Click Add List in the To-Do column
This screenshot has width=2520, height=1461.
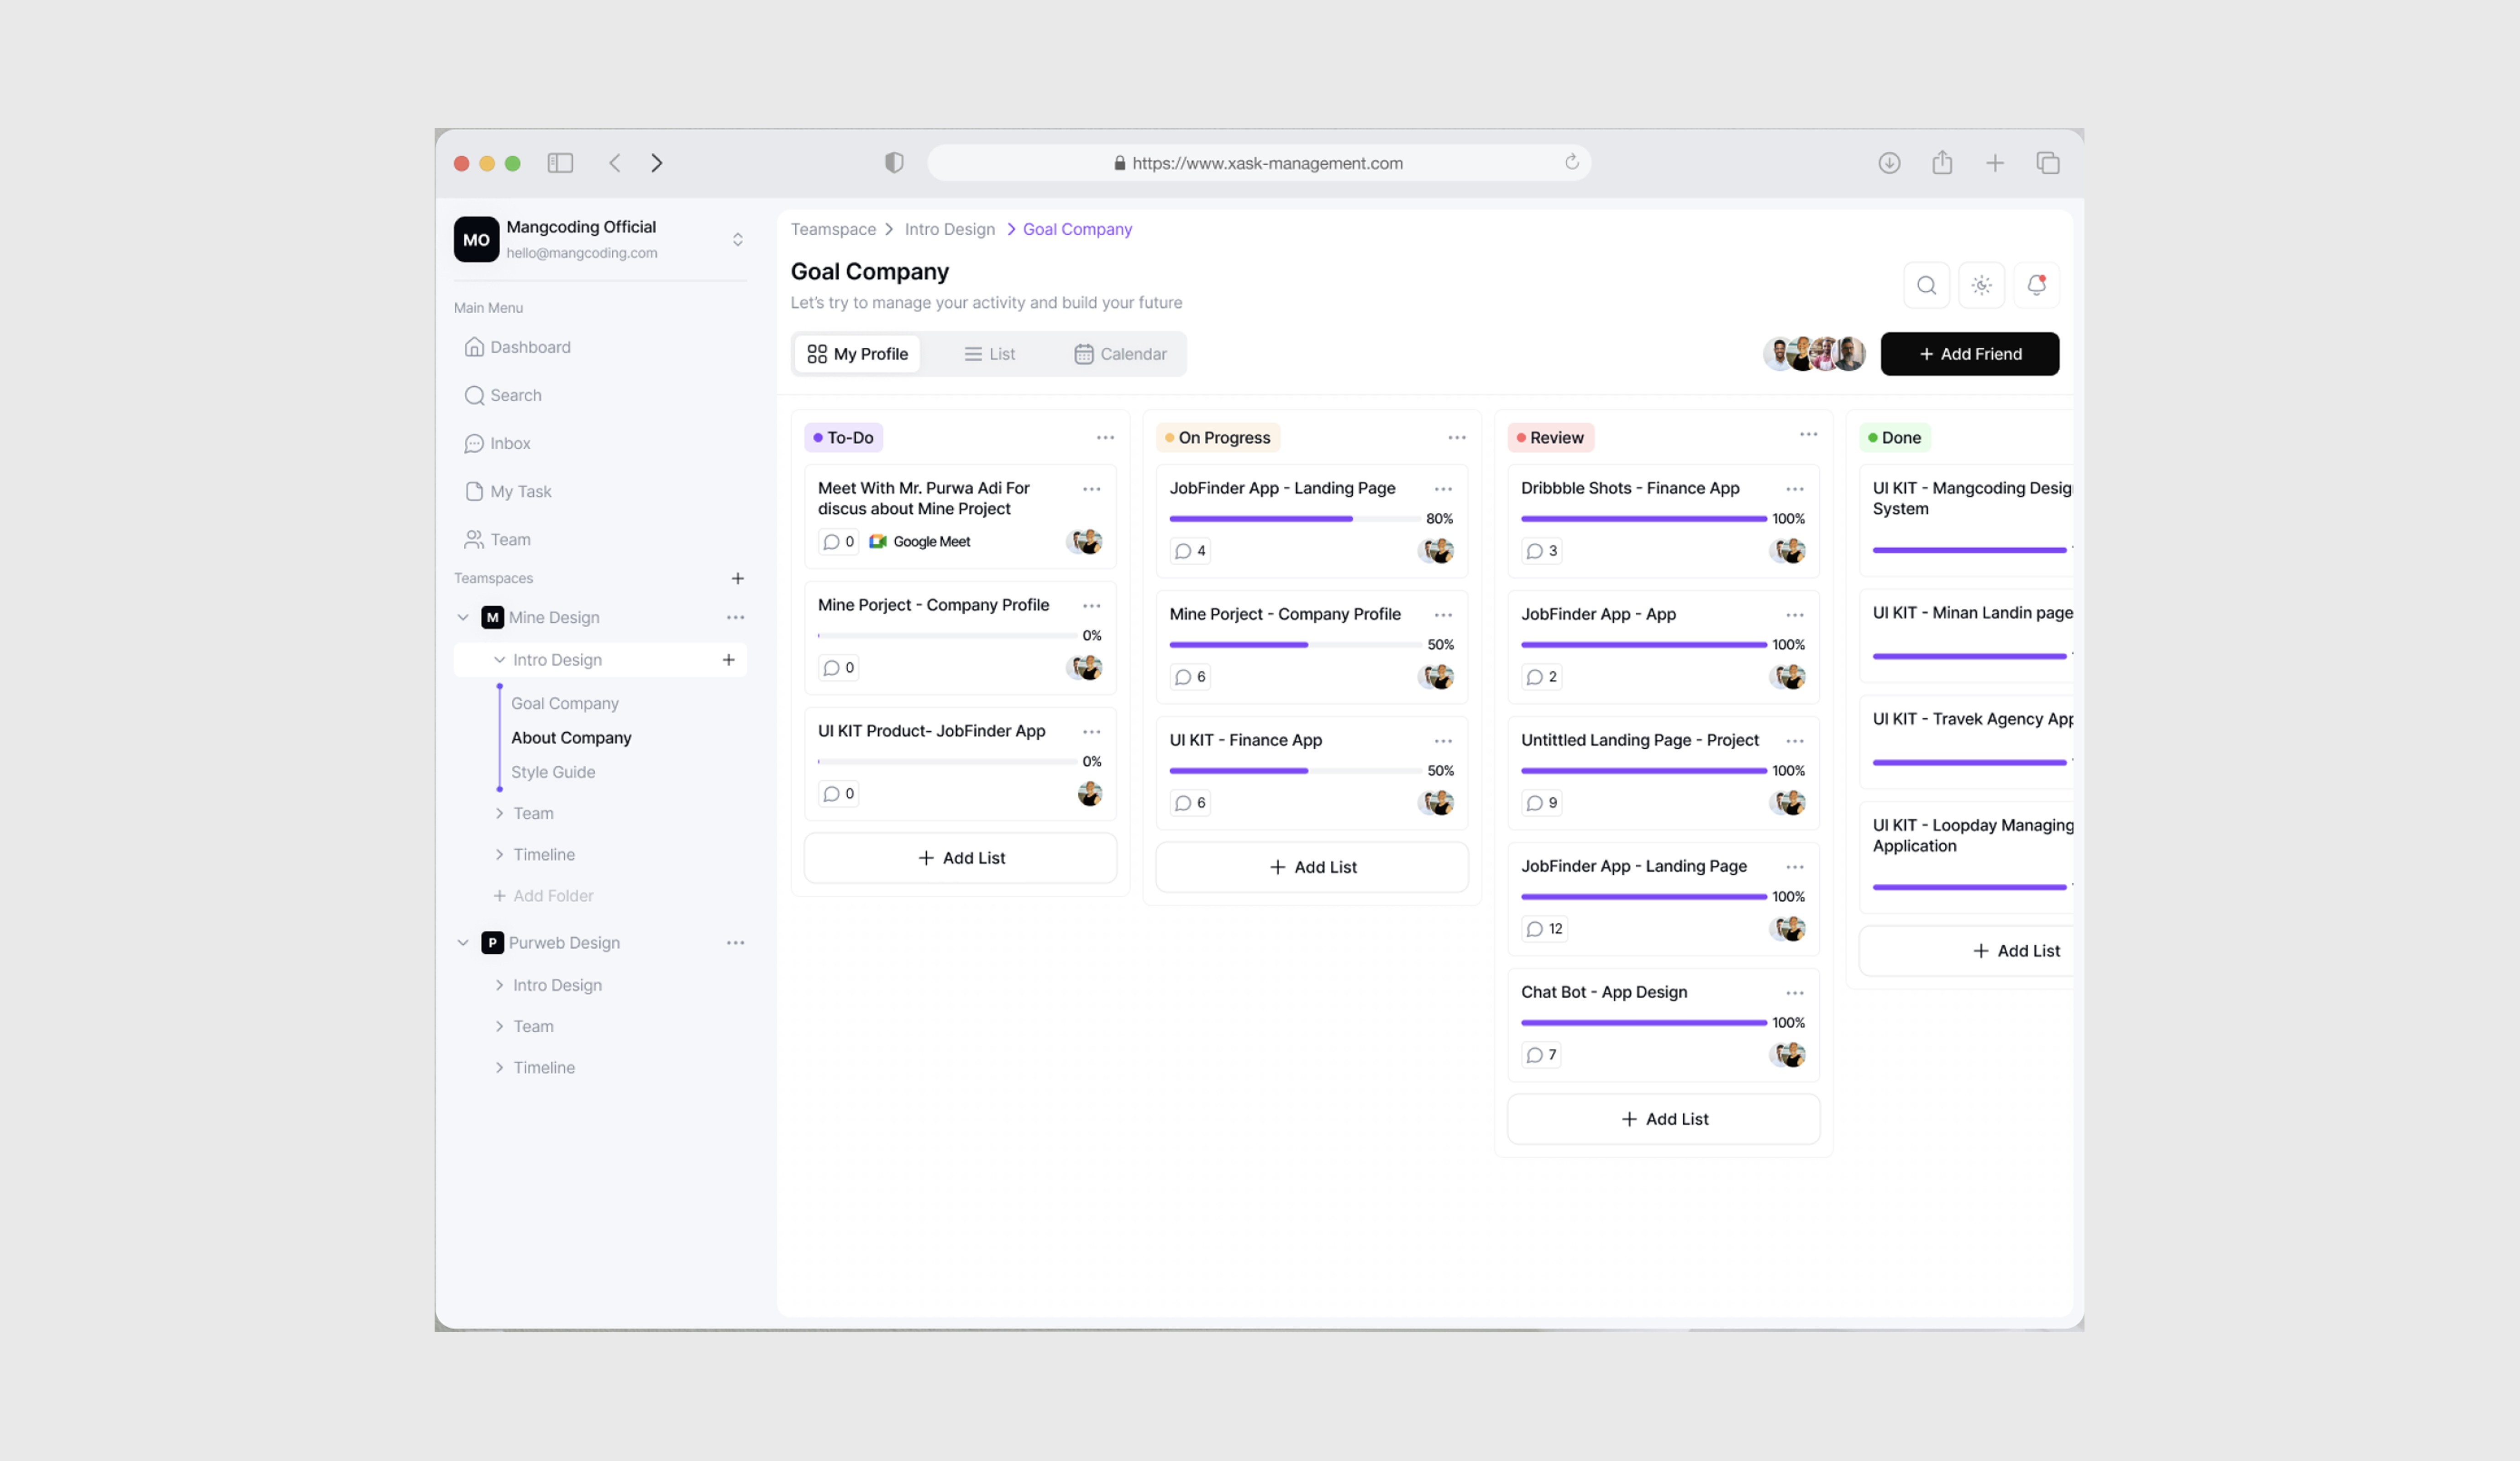(x=961, y=858)
